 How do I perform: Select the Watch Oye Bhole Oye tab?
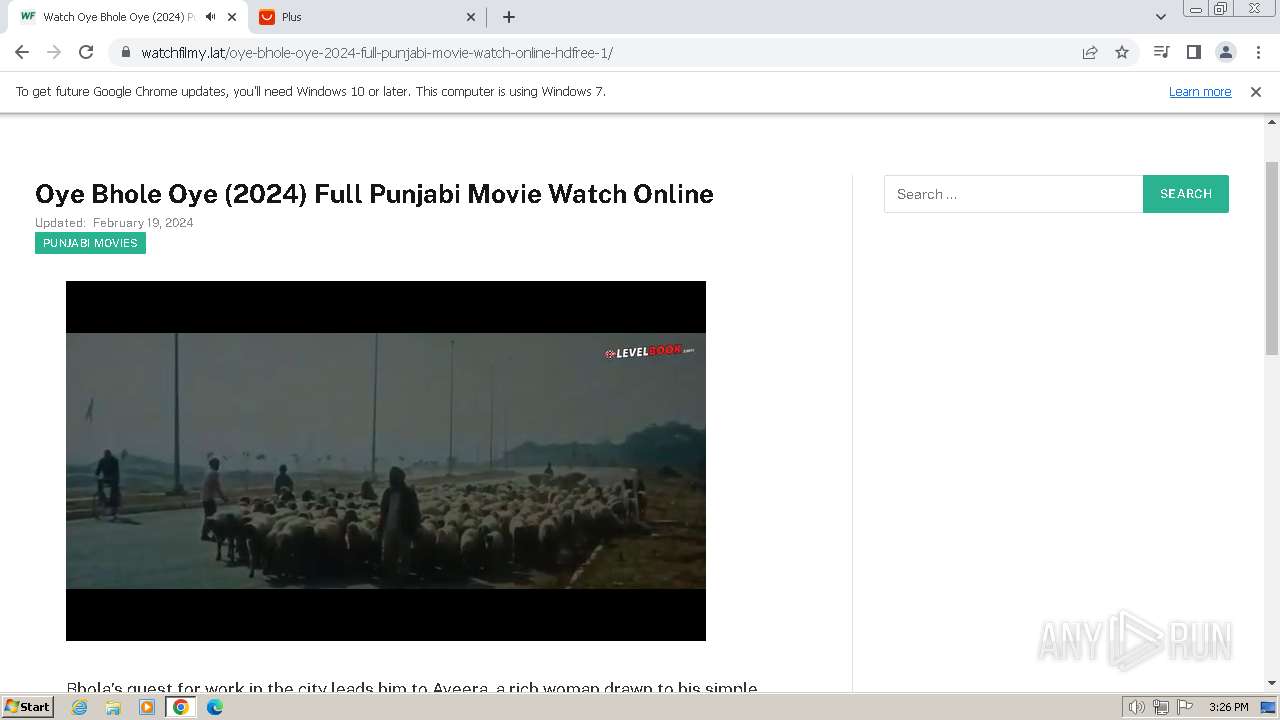click(x=127, y=17)
